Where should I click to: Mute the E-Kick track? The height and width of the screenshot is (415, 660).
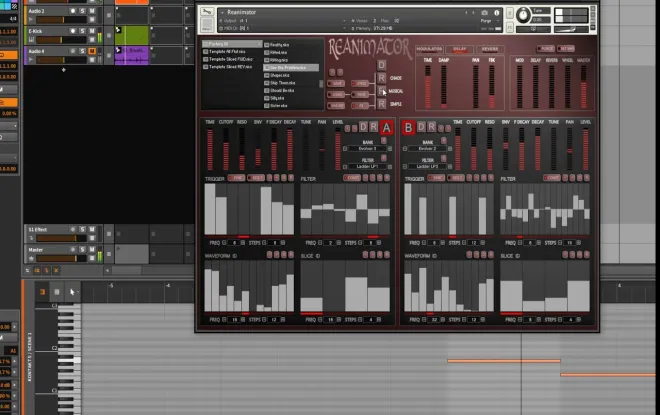click(92, 31)
